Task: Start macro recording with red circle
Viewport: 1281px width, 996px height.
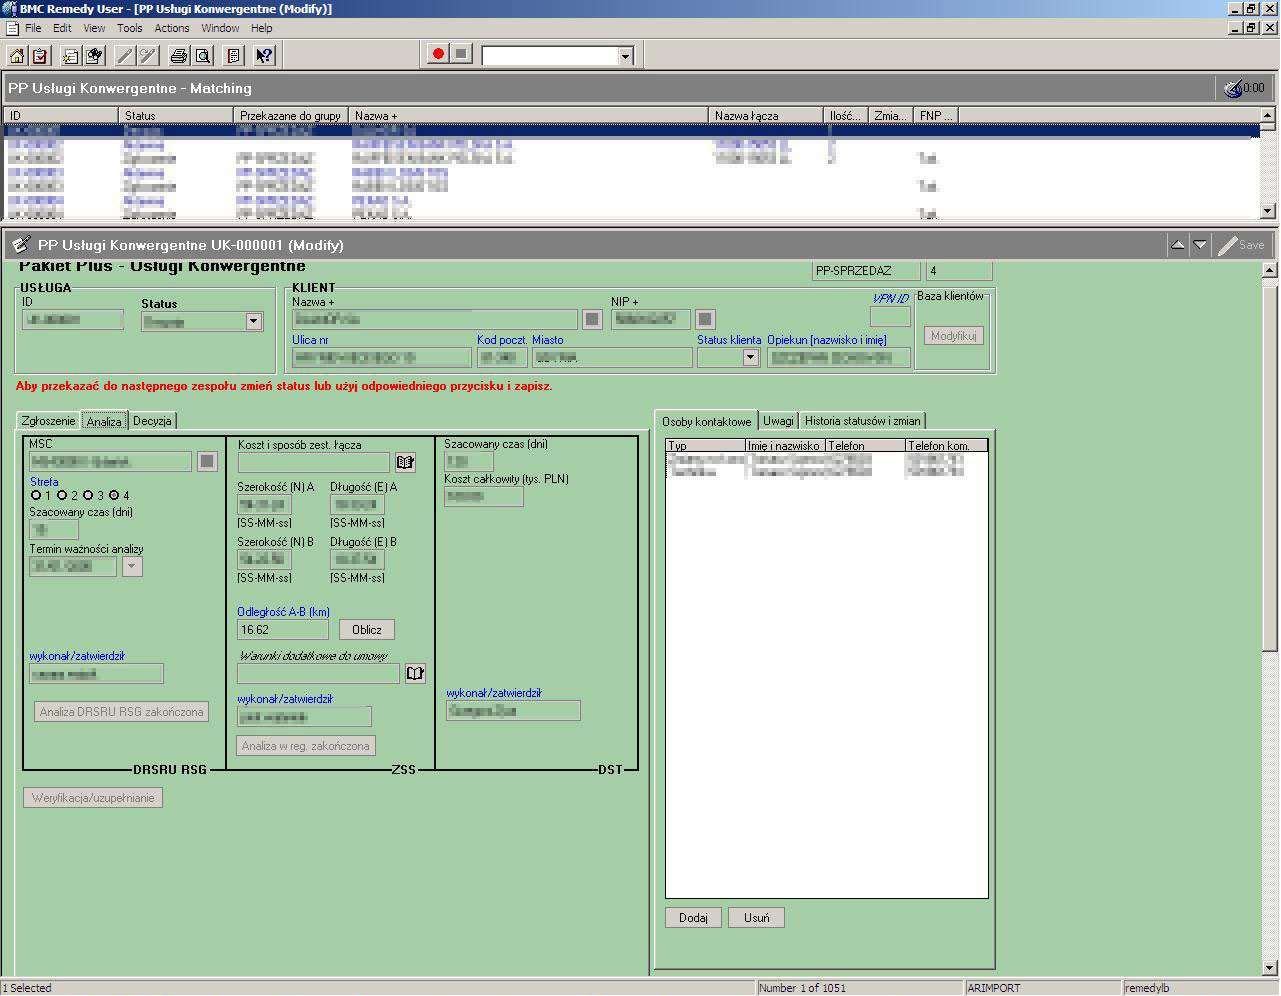Action: [x=437, y=54]
